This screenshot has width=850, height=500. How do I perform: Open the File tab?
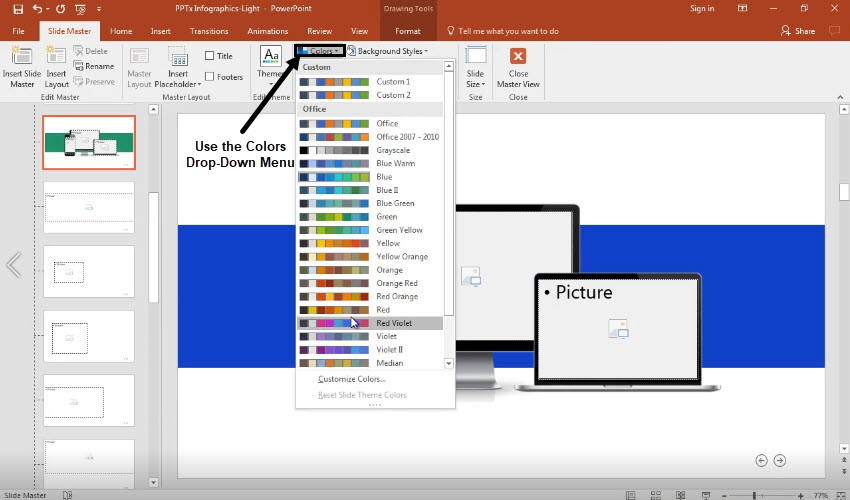(18, 31)
